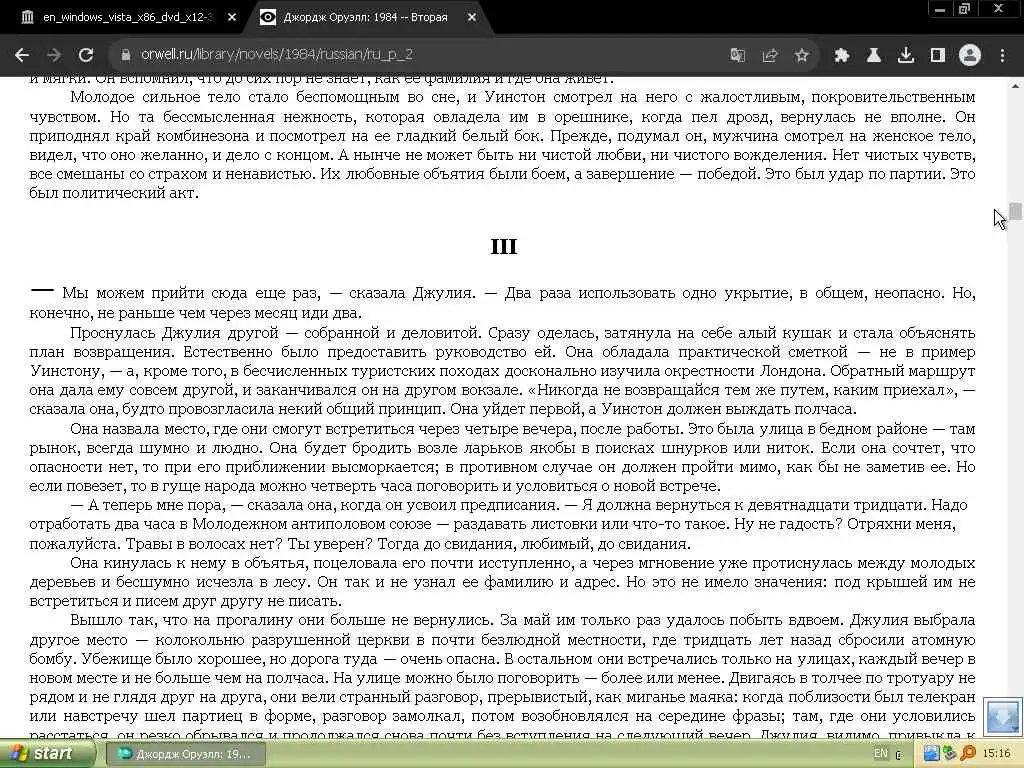Viewport: 1024px width, 768px height.
Task: Click the address bar URL field
Action: tap(418, 55)
